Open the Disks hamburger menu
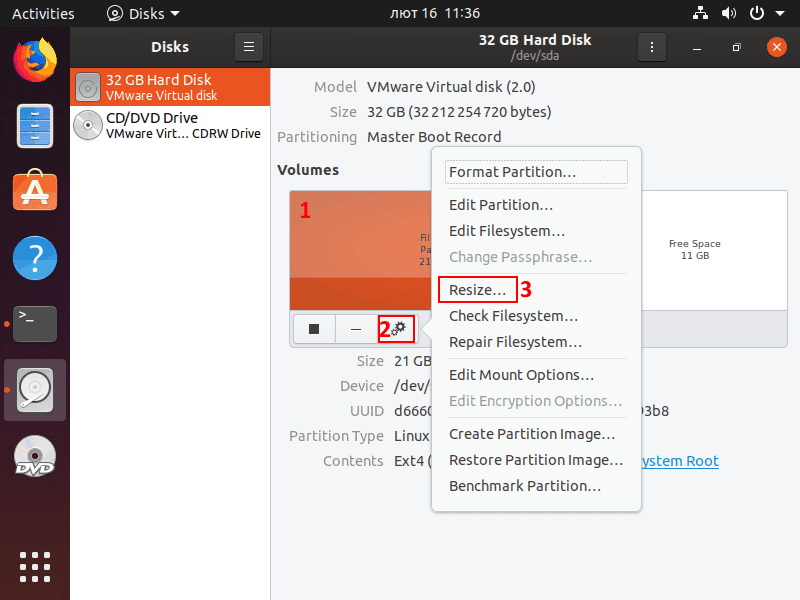 click(248, 46)
